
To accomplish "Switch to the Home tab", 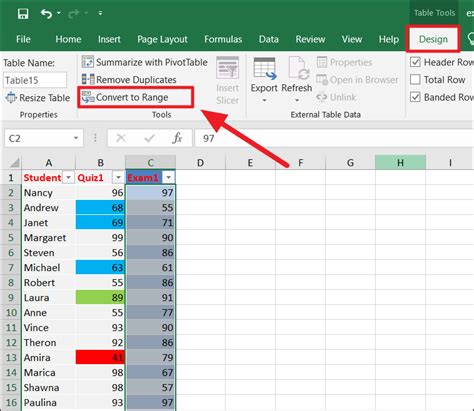I will (x=68, y=39).
